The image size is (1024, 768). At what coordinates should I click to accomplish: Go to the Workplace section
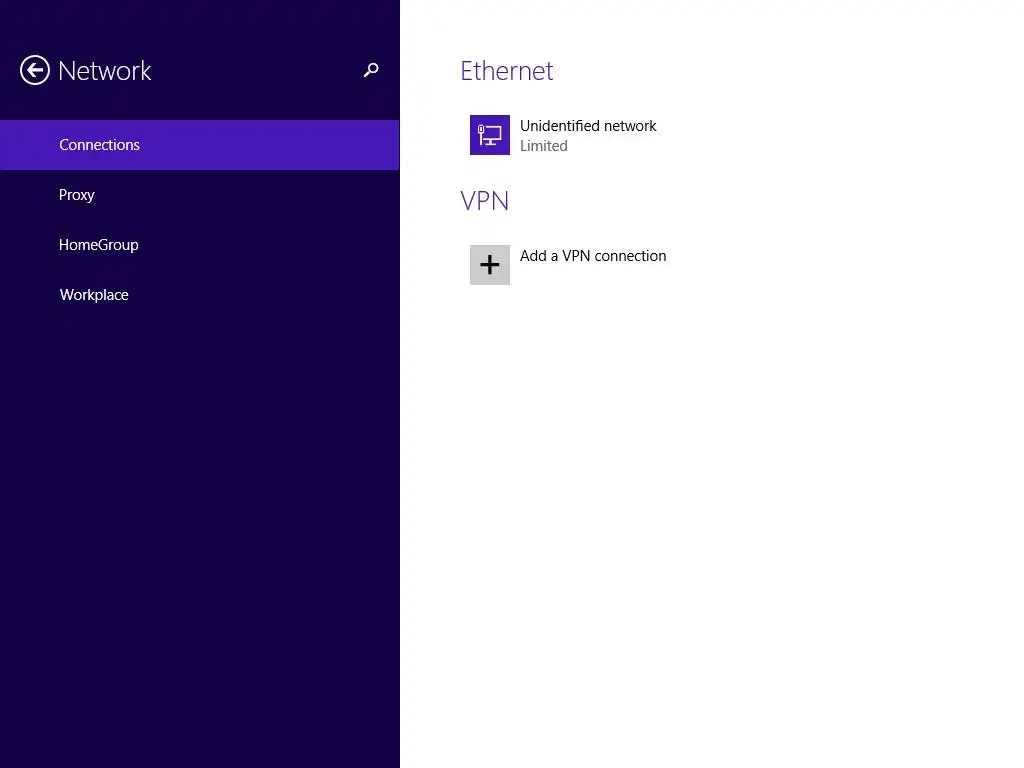[x=94, y=295]
